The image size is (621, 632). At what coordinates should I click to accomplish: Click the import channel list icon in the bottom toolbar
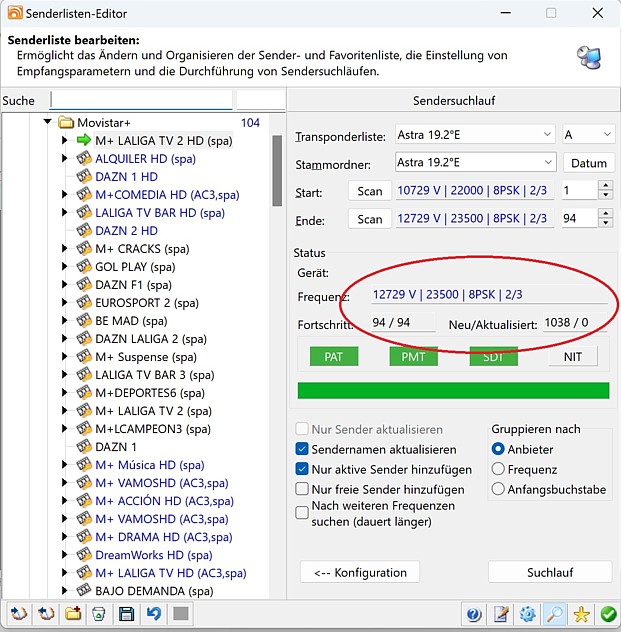[x=18, y=614]
